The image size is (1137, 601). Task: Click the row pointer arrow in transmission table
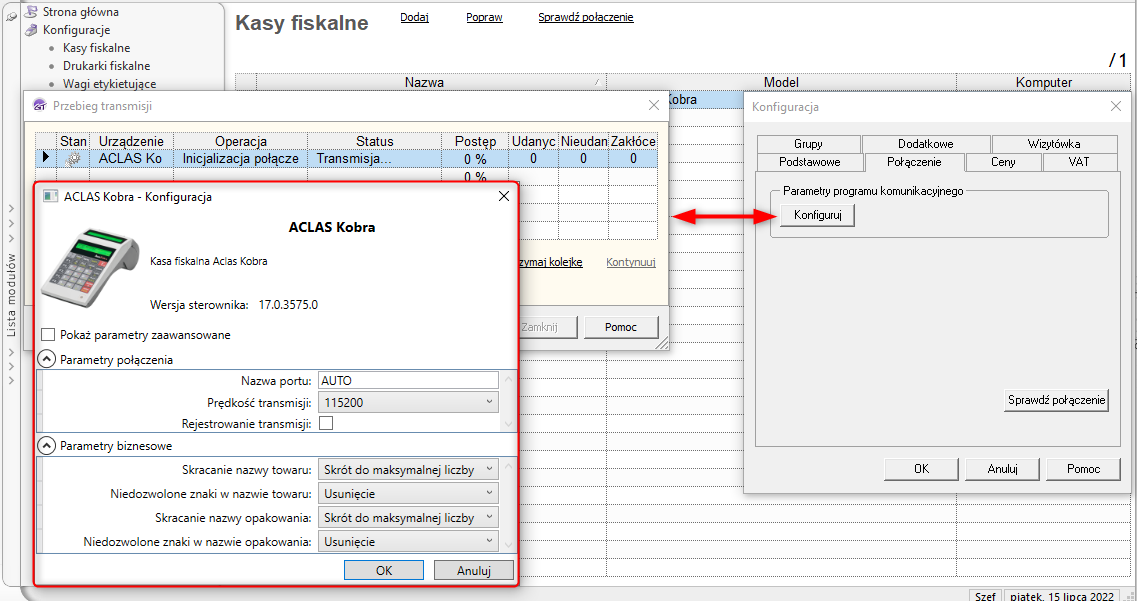pyautogui.click(x=46, y=157)
